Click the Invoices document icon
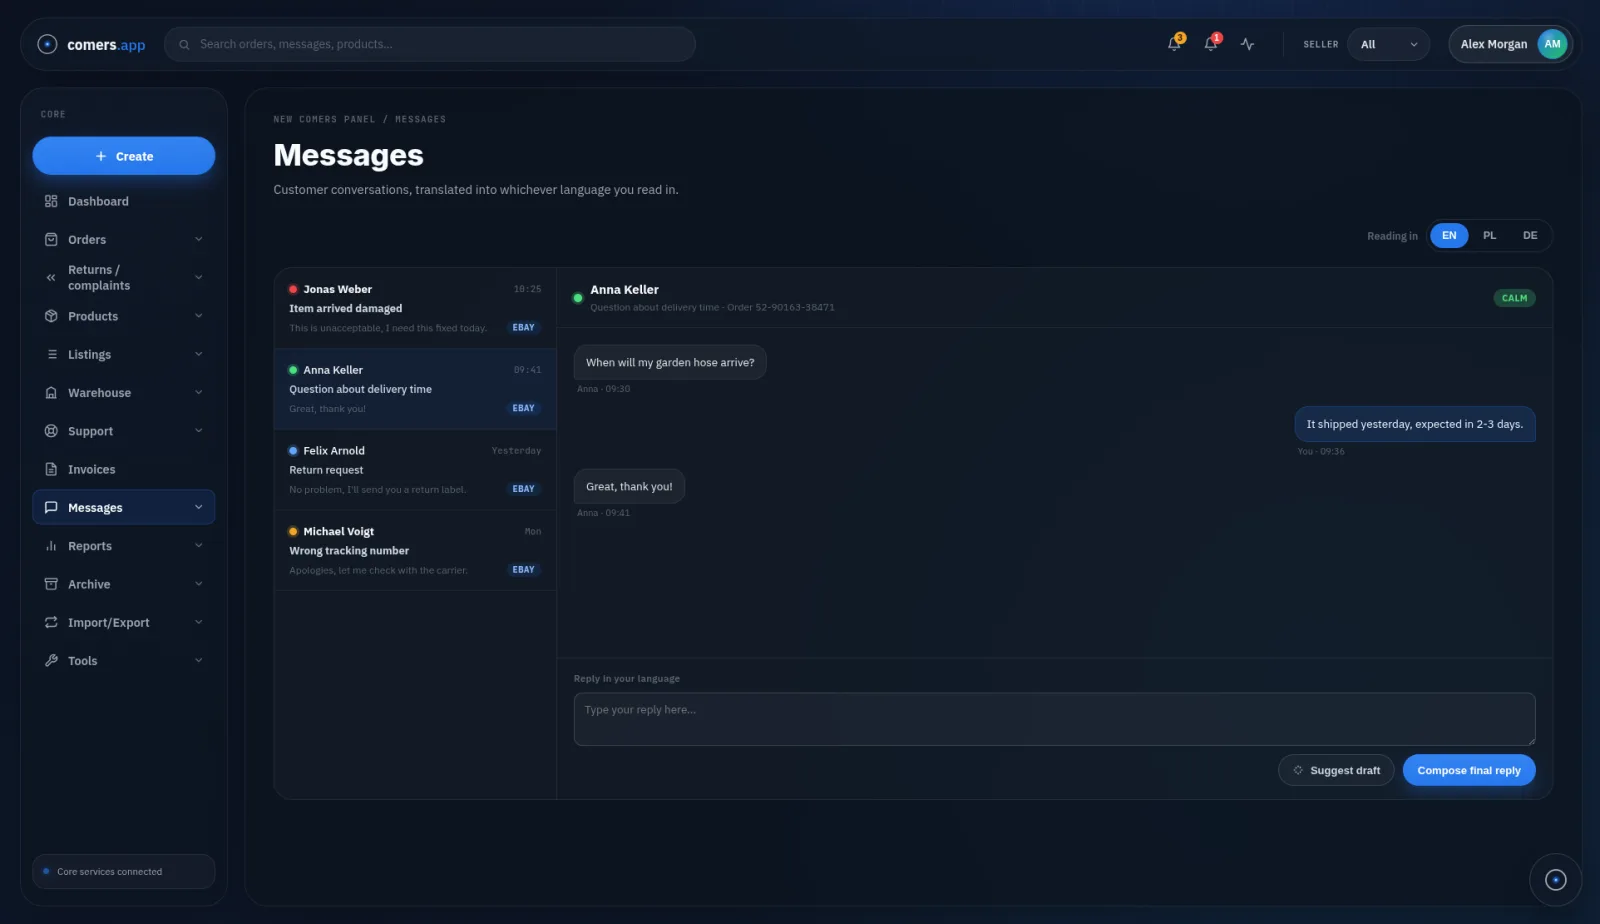This screenshot has height=924, width=1600. pos(51,469)
